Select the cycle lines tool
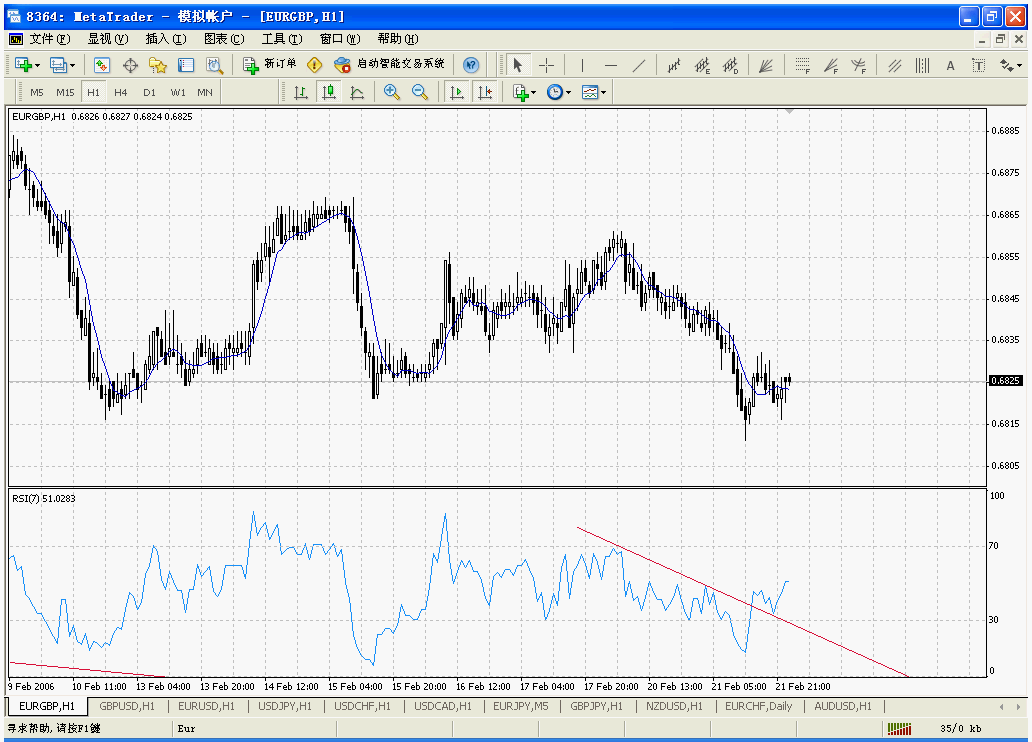1032x742 pixels. point(922,65)
